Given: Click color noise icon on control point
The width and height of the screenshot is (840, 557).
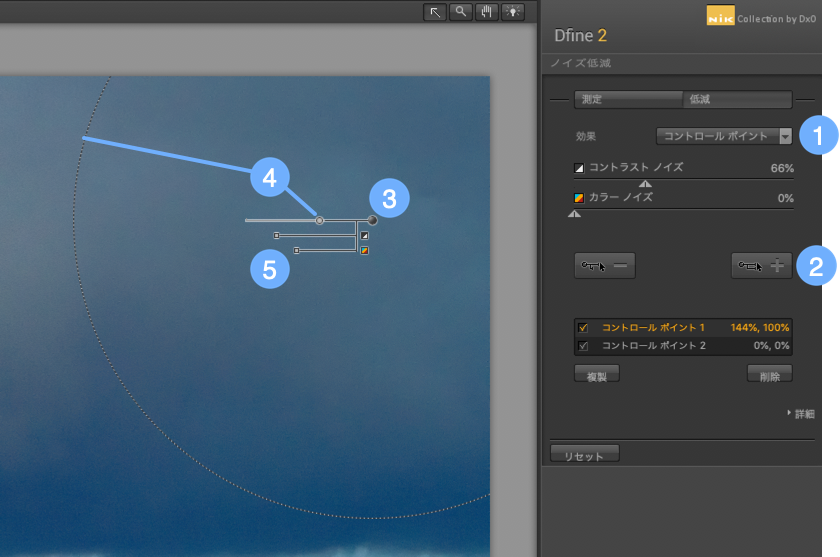Looking at the screenshot, I should coord(364,250).
